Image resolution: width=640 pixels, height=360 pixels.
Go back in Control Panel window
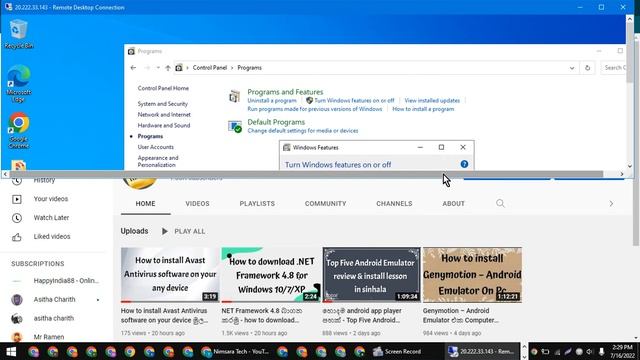[133, 68]
